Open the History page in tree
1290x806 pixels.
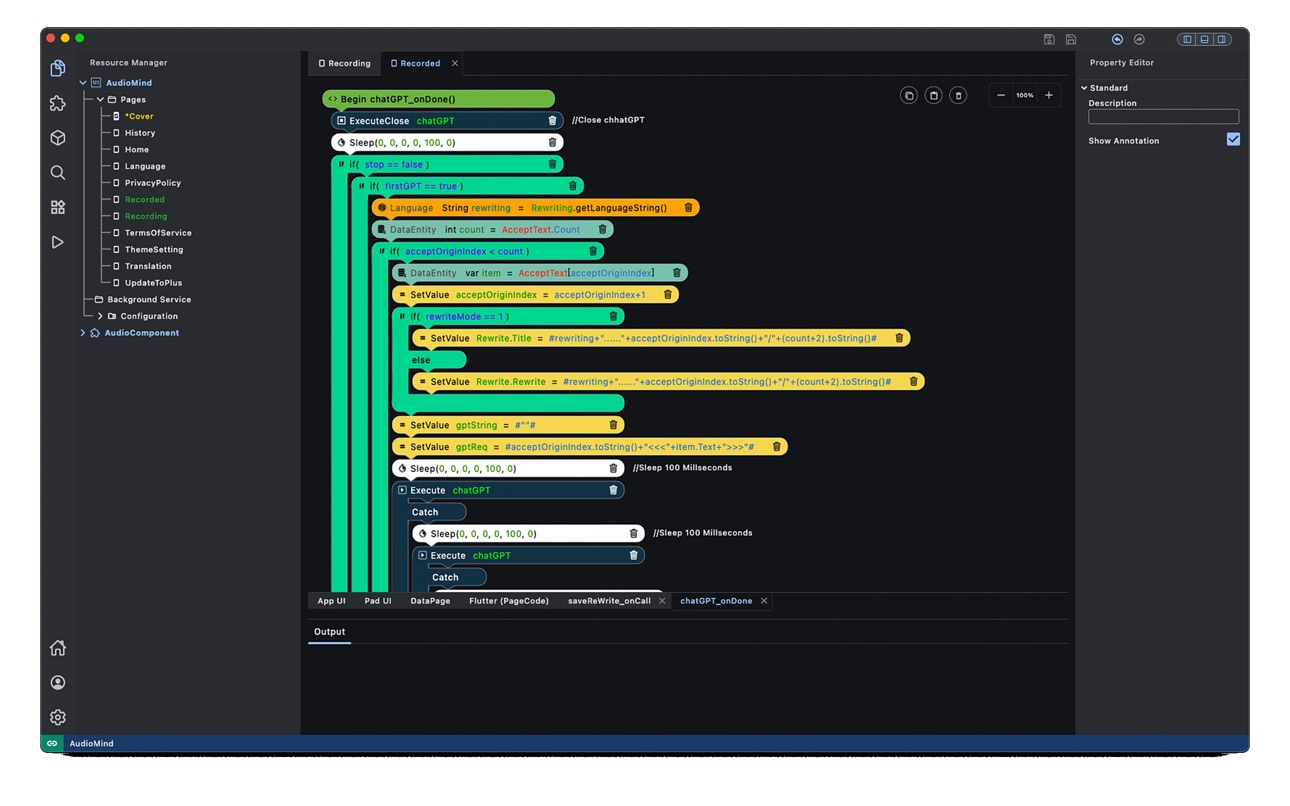140,133
